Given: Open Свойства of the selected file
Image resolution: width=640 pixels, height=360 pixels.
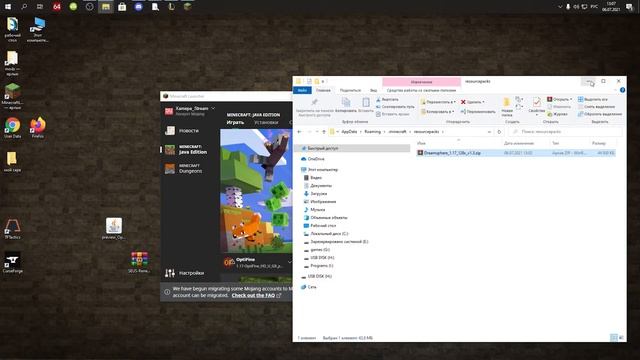Looking at the screenshot, I should 536,107.
